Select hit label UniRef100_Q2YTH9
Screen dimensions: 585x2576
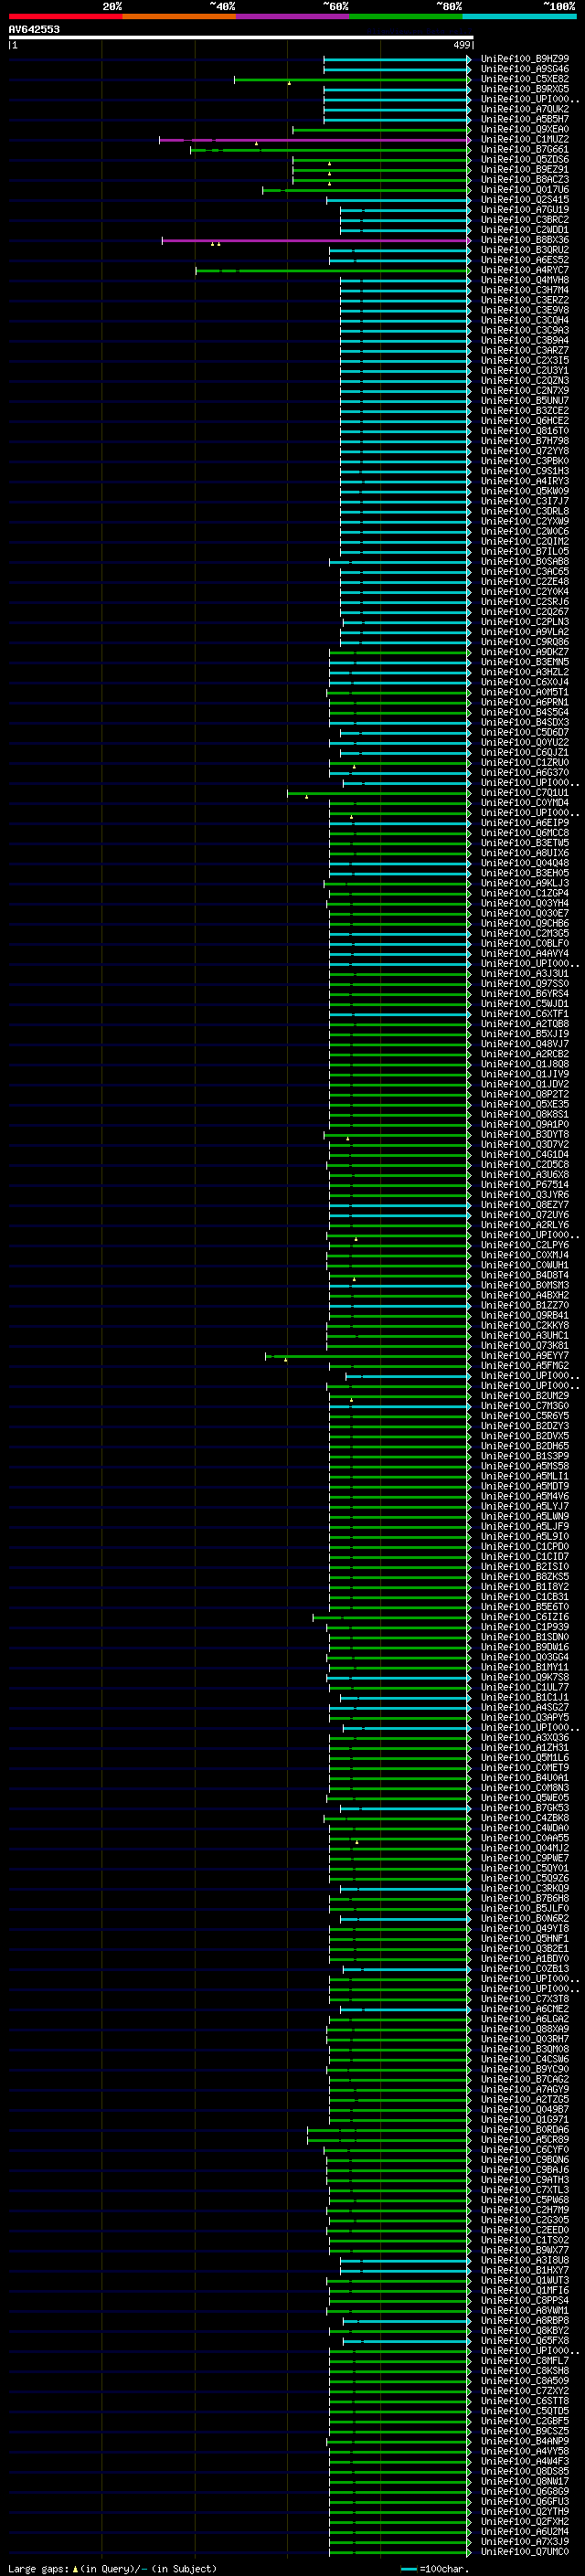525,2511
